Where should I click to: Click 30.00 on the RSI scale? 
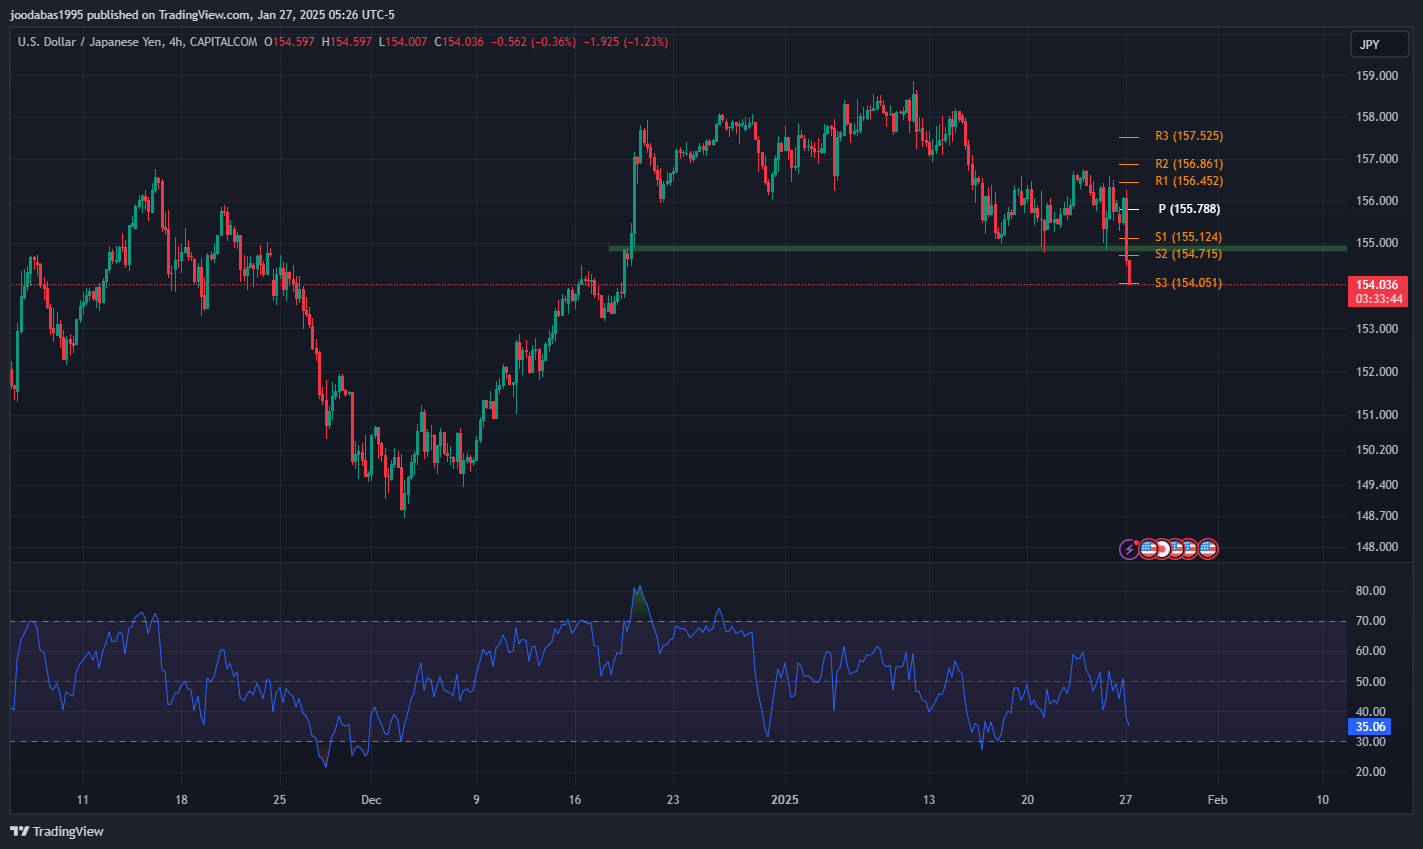point(1371,742)
